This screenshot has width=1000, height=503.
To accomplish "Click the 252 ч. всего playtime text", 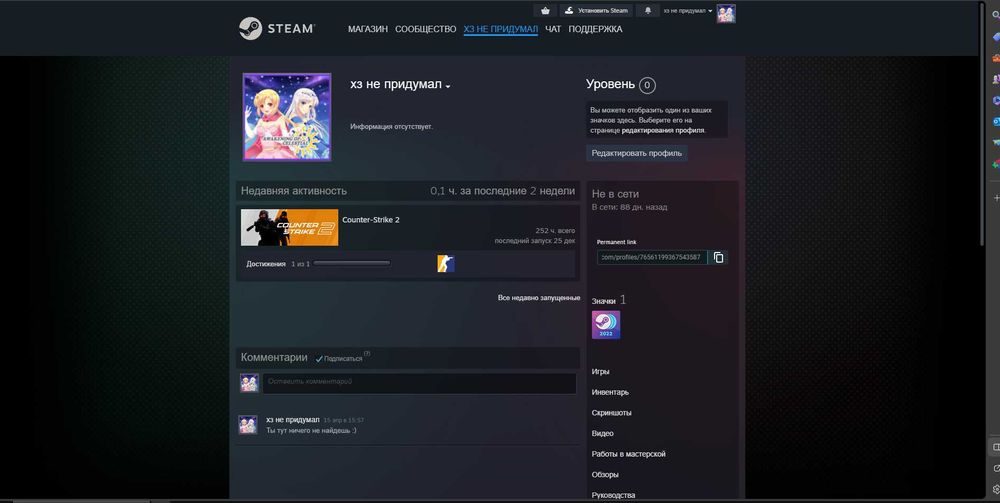I will [x=555, y=231].
